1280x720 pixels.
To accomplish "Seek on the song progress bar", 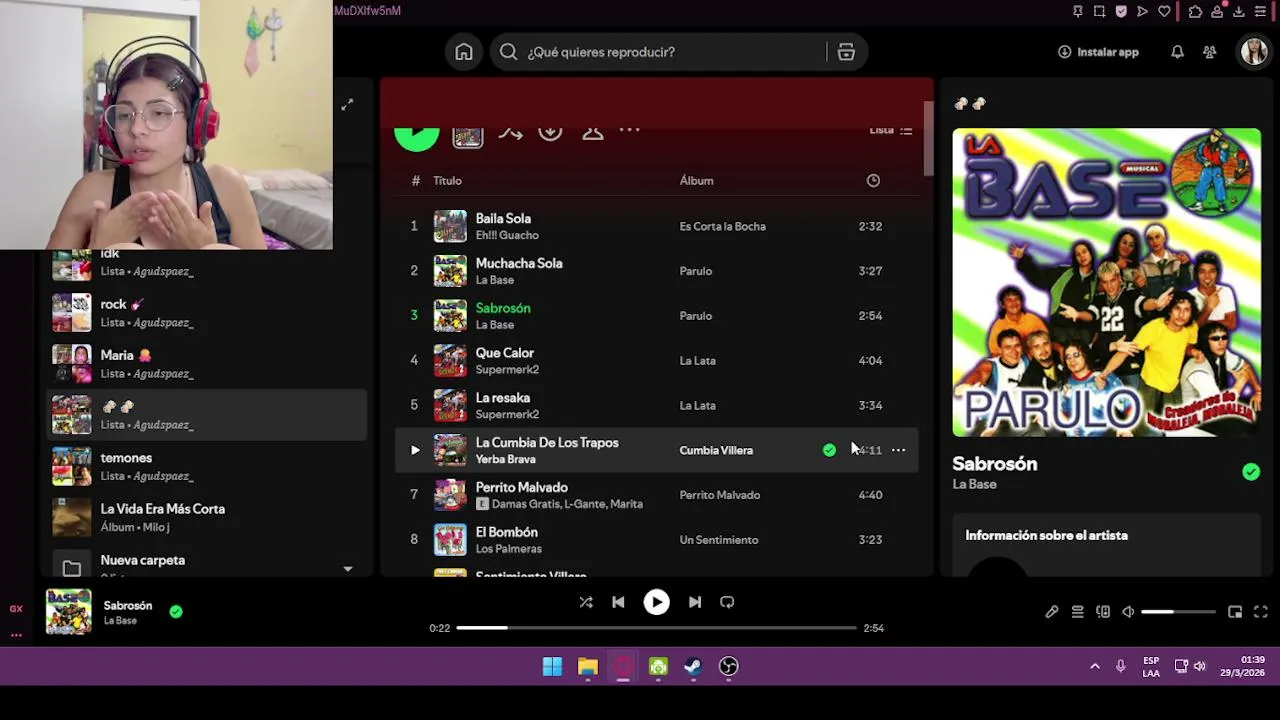I will [x=656, y=628].
